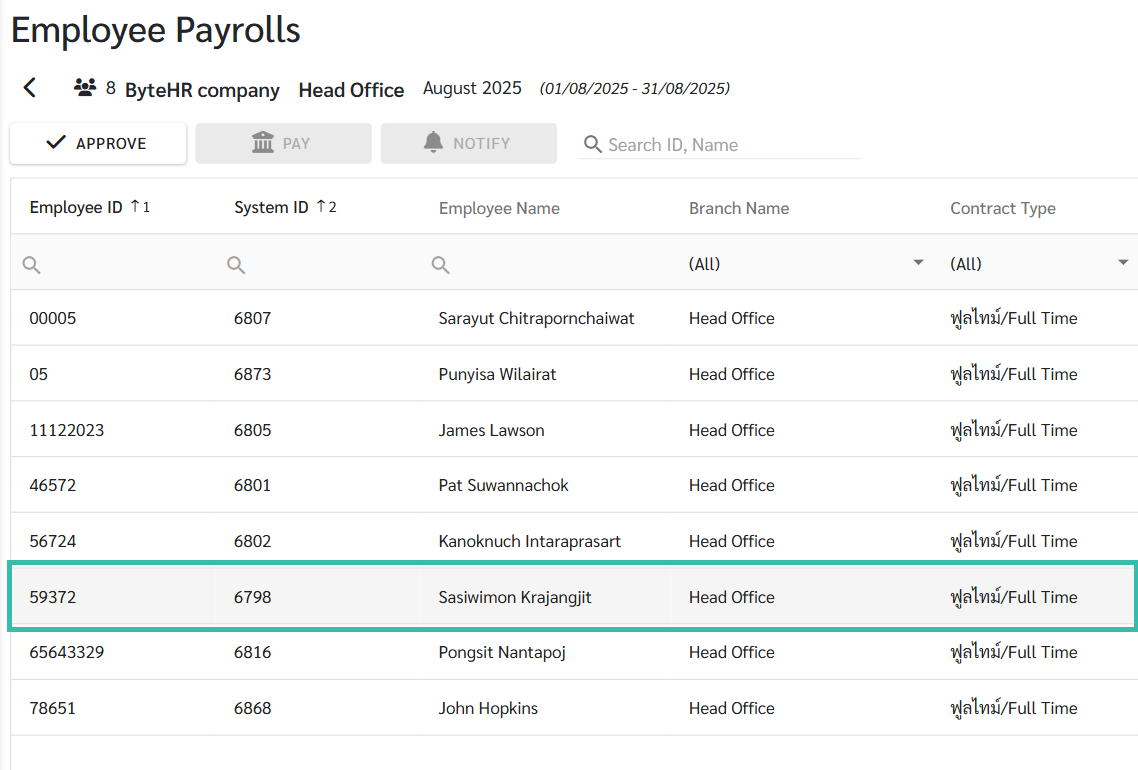Click the date range (01/08/2025 - 31/08/2025)
The image size is (1138, 770).
(635, 89)
